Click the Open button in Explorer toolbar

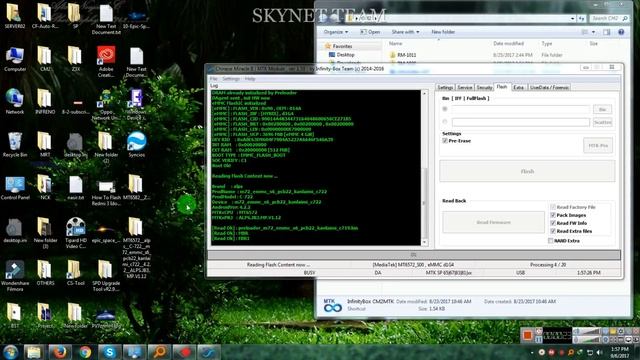click(x=370, y=32)
